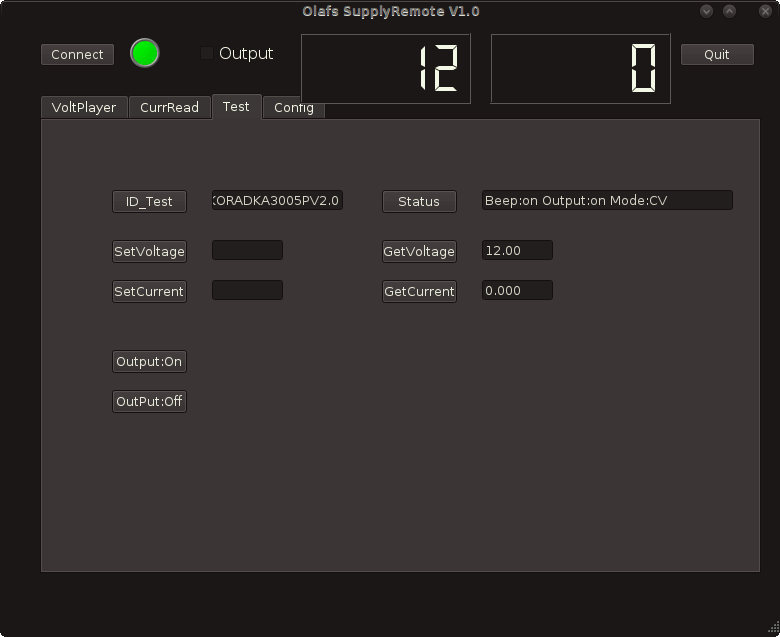
Task: Switch to the VoltPlayer tab
Action: tap(84, 107)
